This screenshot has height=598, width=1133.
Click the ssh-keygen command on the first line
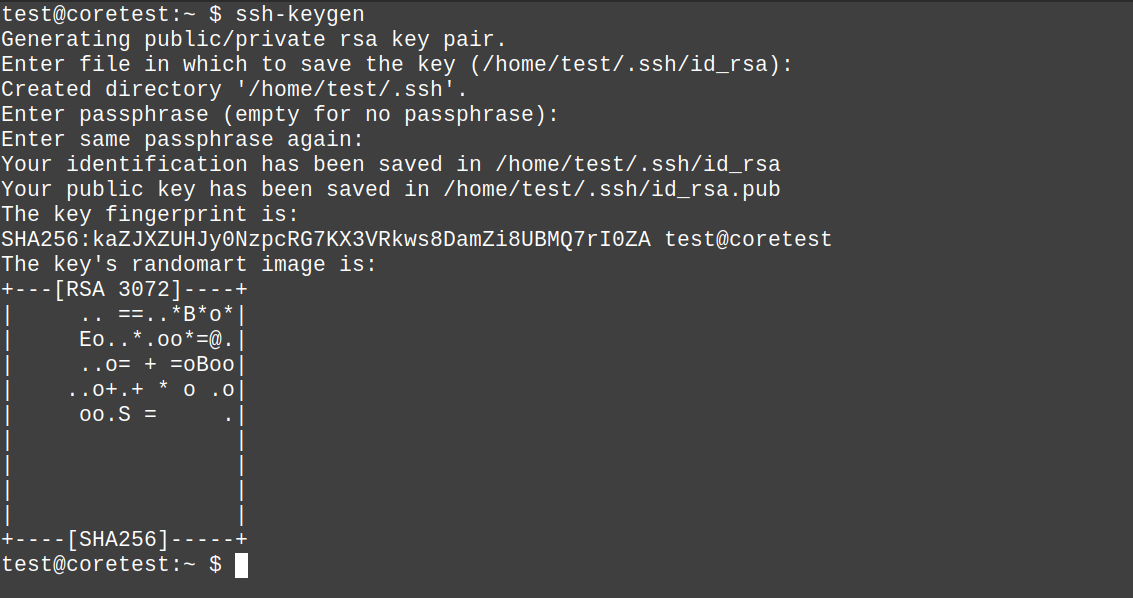pos(300,14)
